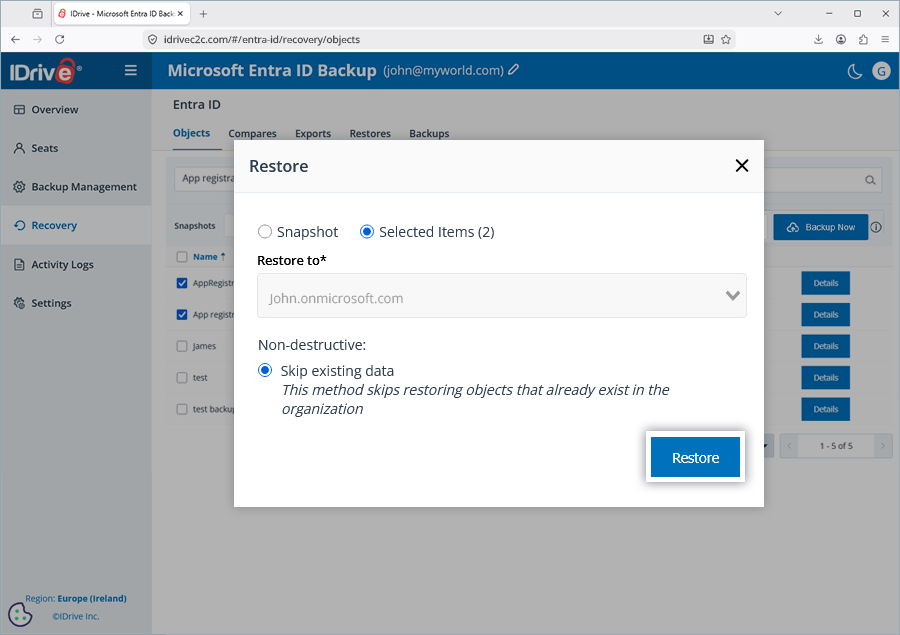Click the search magnifier icon
The width and height of the screenshot is (900, 635).
click(870, 180)
